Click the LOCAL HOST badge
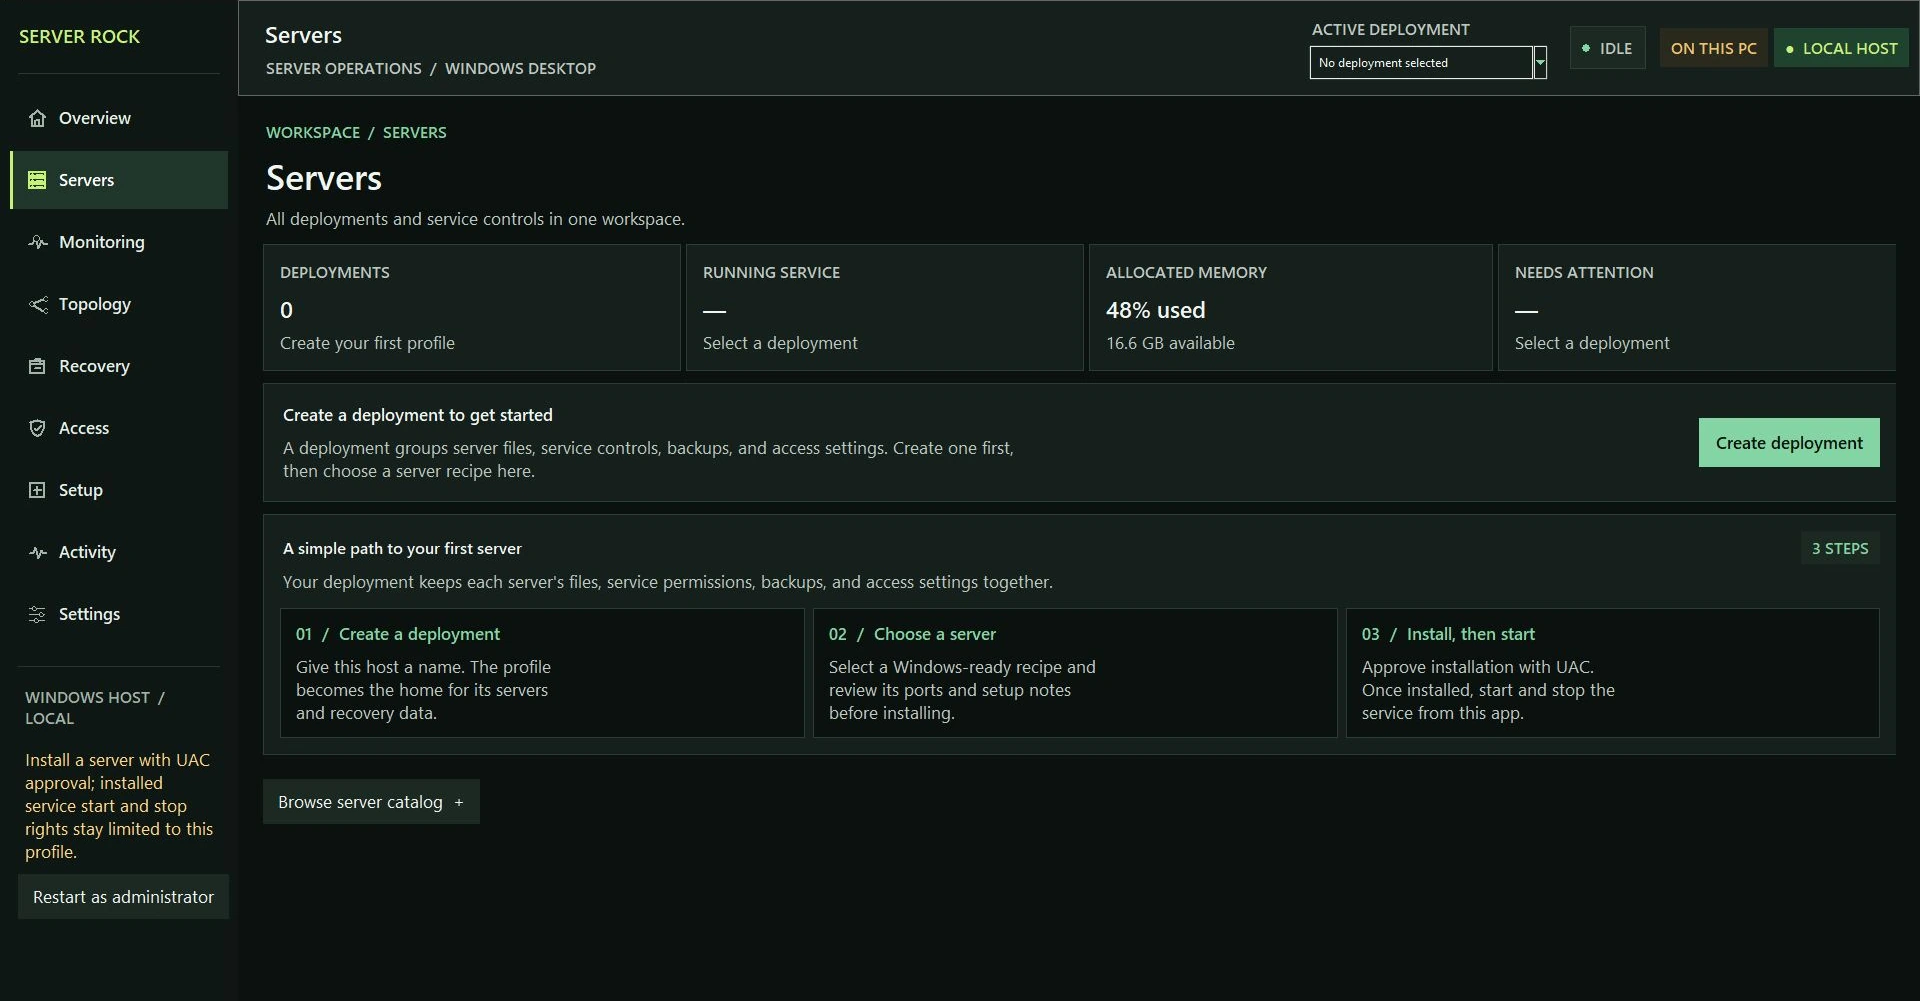Screen dimensions: 1920x1001 [x=1841, y=48]
